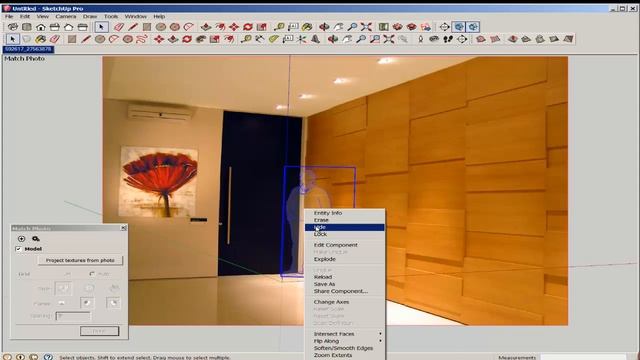Choose Paint Bucket in second toolbar row
This screenshot has height=360, width=640.
pyautogui.click(x=40, y=39)
